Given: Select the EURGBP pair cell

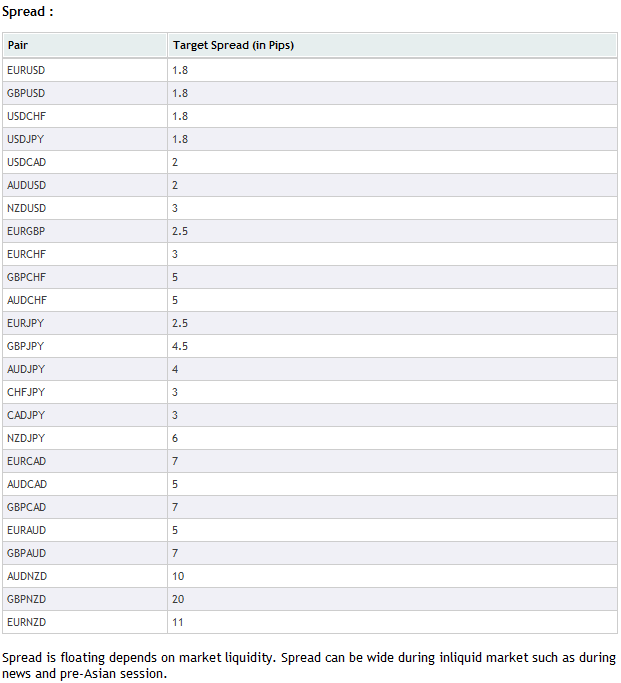Looking at the screenshot, I should pos(85,231).
